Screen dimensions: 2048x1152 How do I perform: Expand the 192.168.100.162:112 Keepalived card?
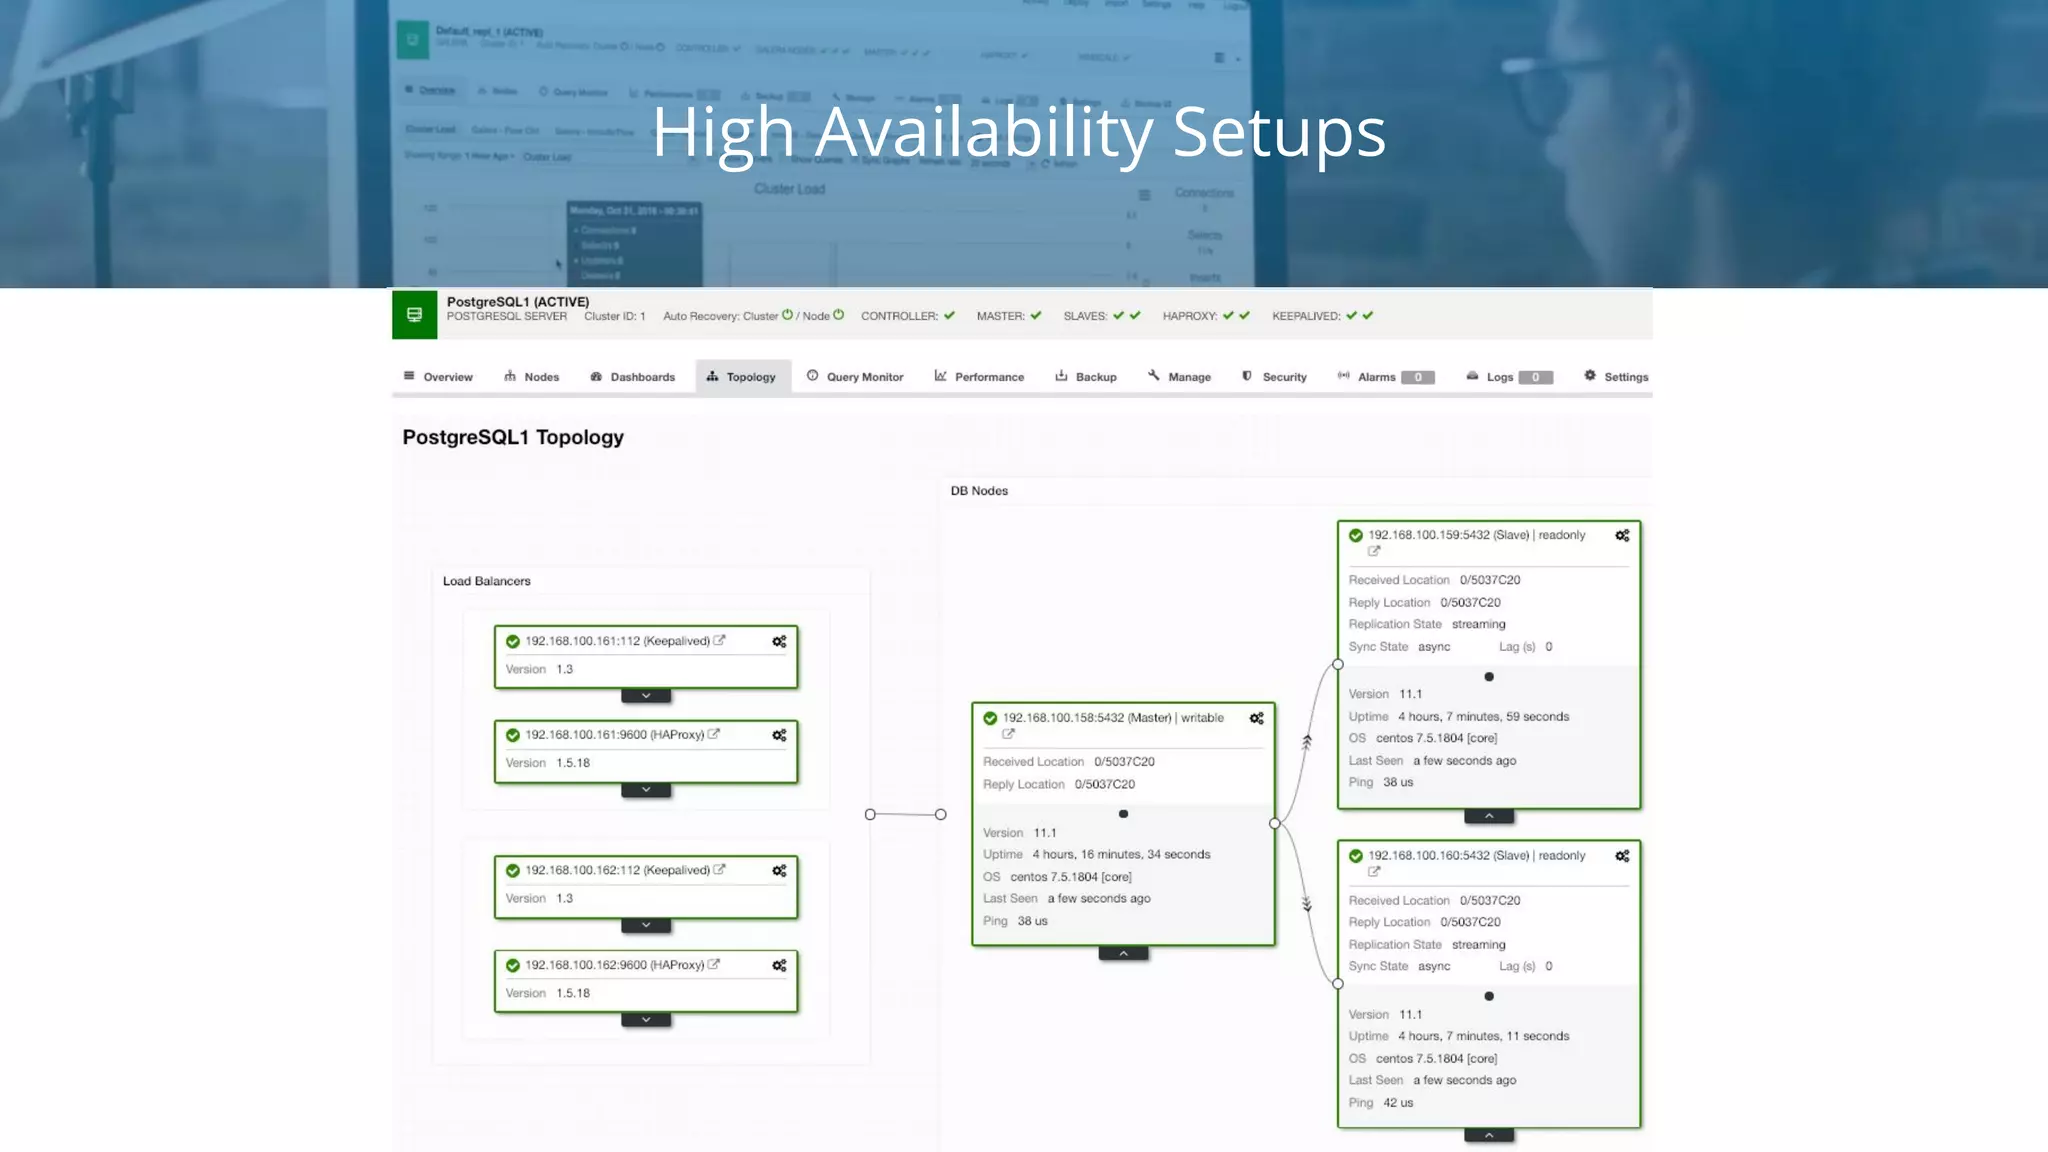(x=646, y=925)
